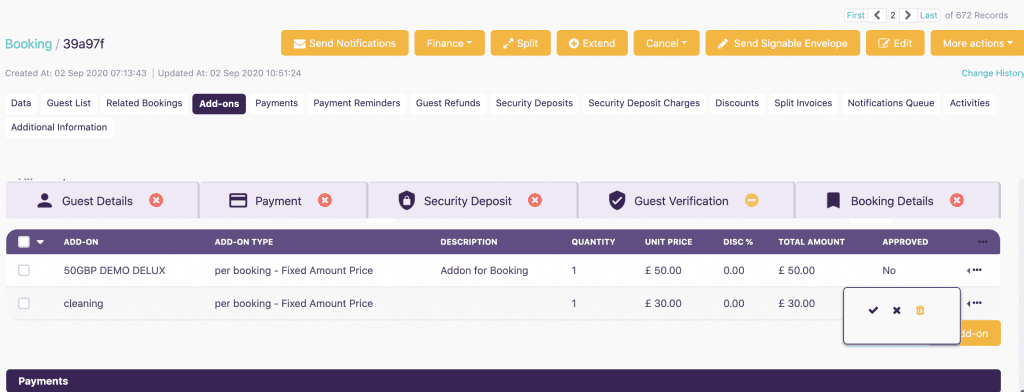Expand the More actions dropdown
1024x392 pixels.
coord(977,43)
